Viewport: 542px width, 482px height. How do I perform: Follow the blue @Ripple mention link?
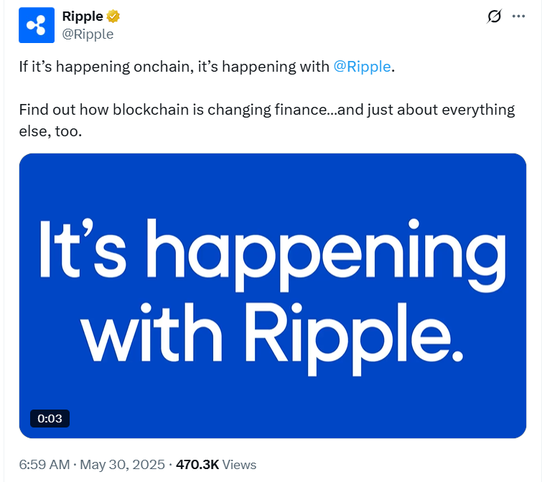362,67
